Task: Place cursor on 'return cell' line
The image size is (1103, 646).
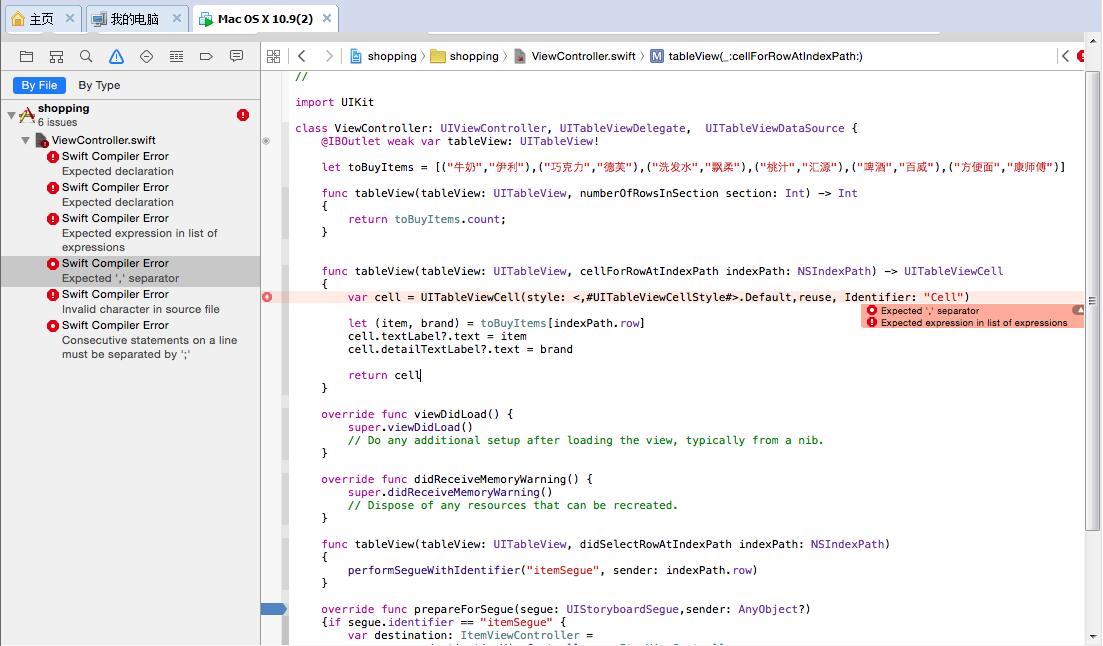Action: tap(384, 376)
